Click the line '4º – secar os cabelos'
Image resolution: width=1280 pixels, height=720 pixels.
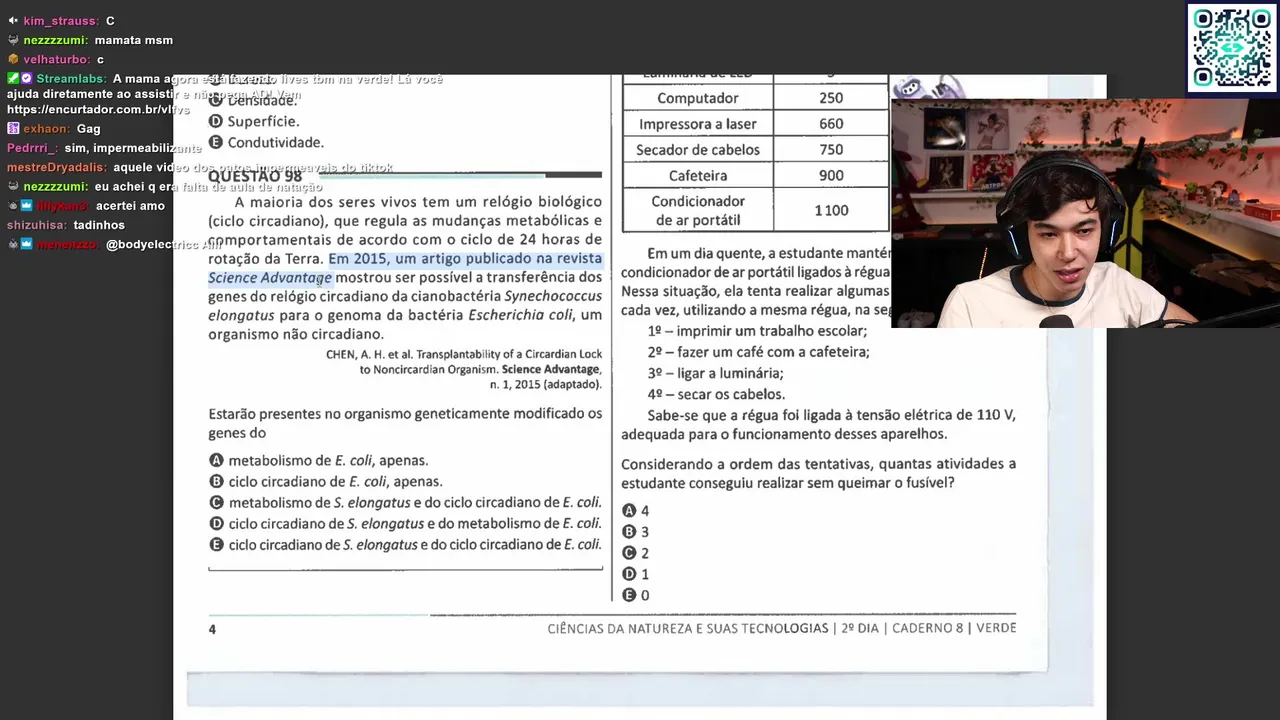(x=716, y=394)
